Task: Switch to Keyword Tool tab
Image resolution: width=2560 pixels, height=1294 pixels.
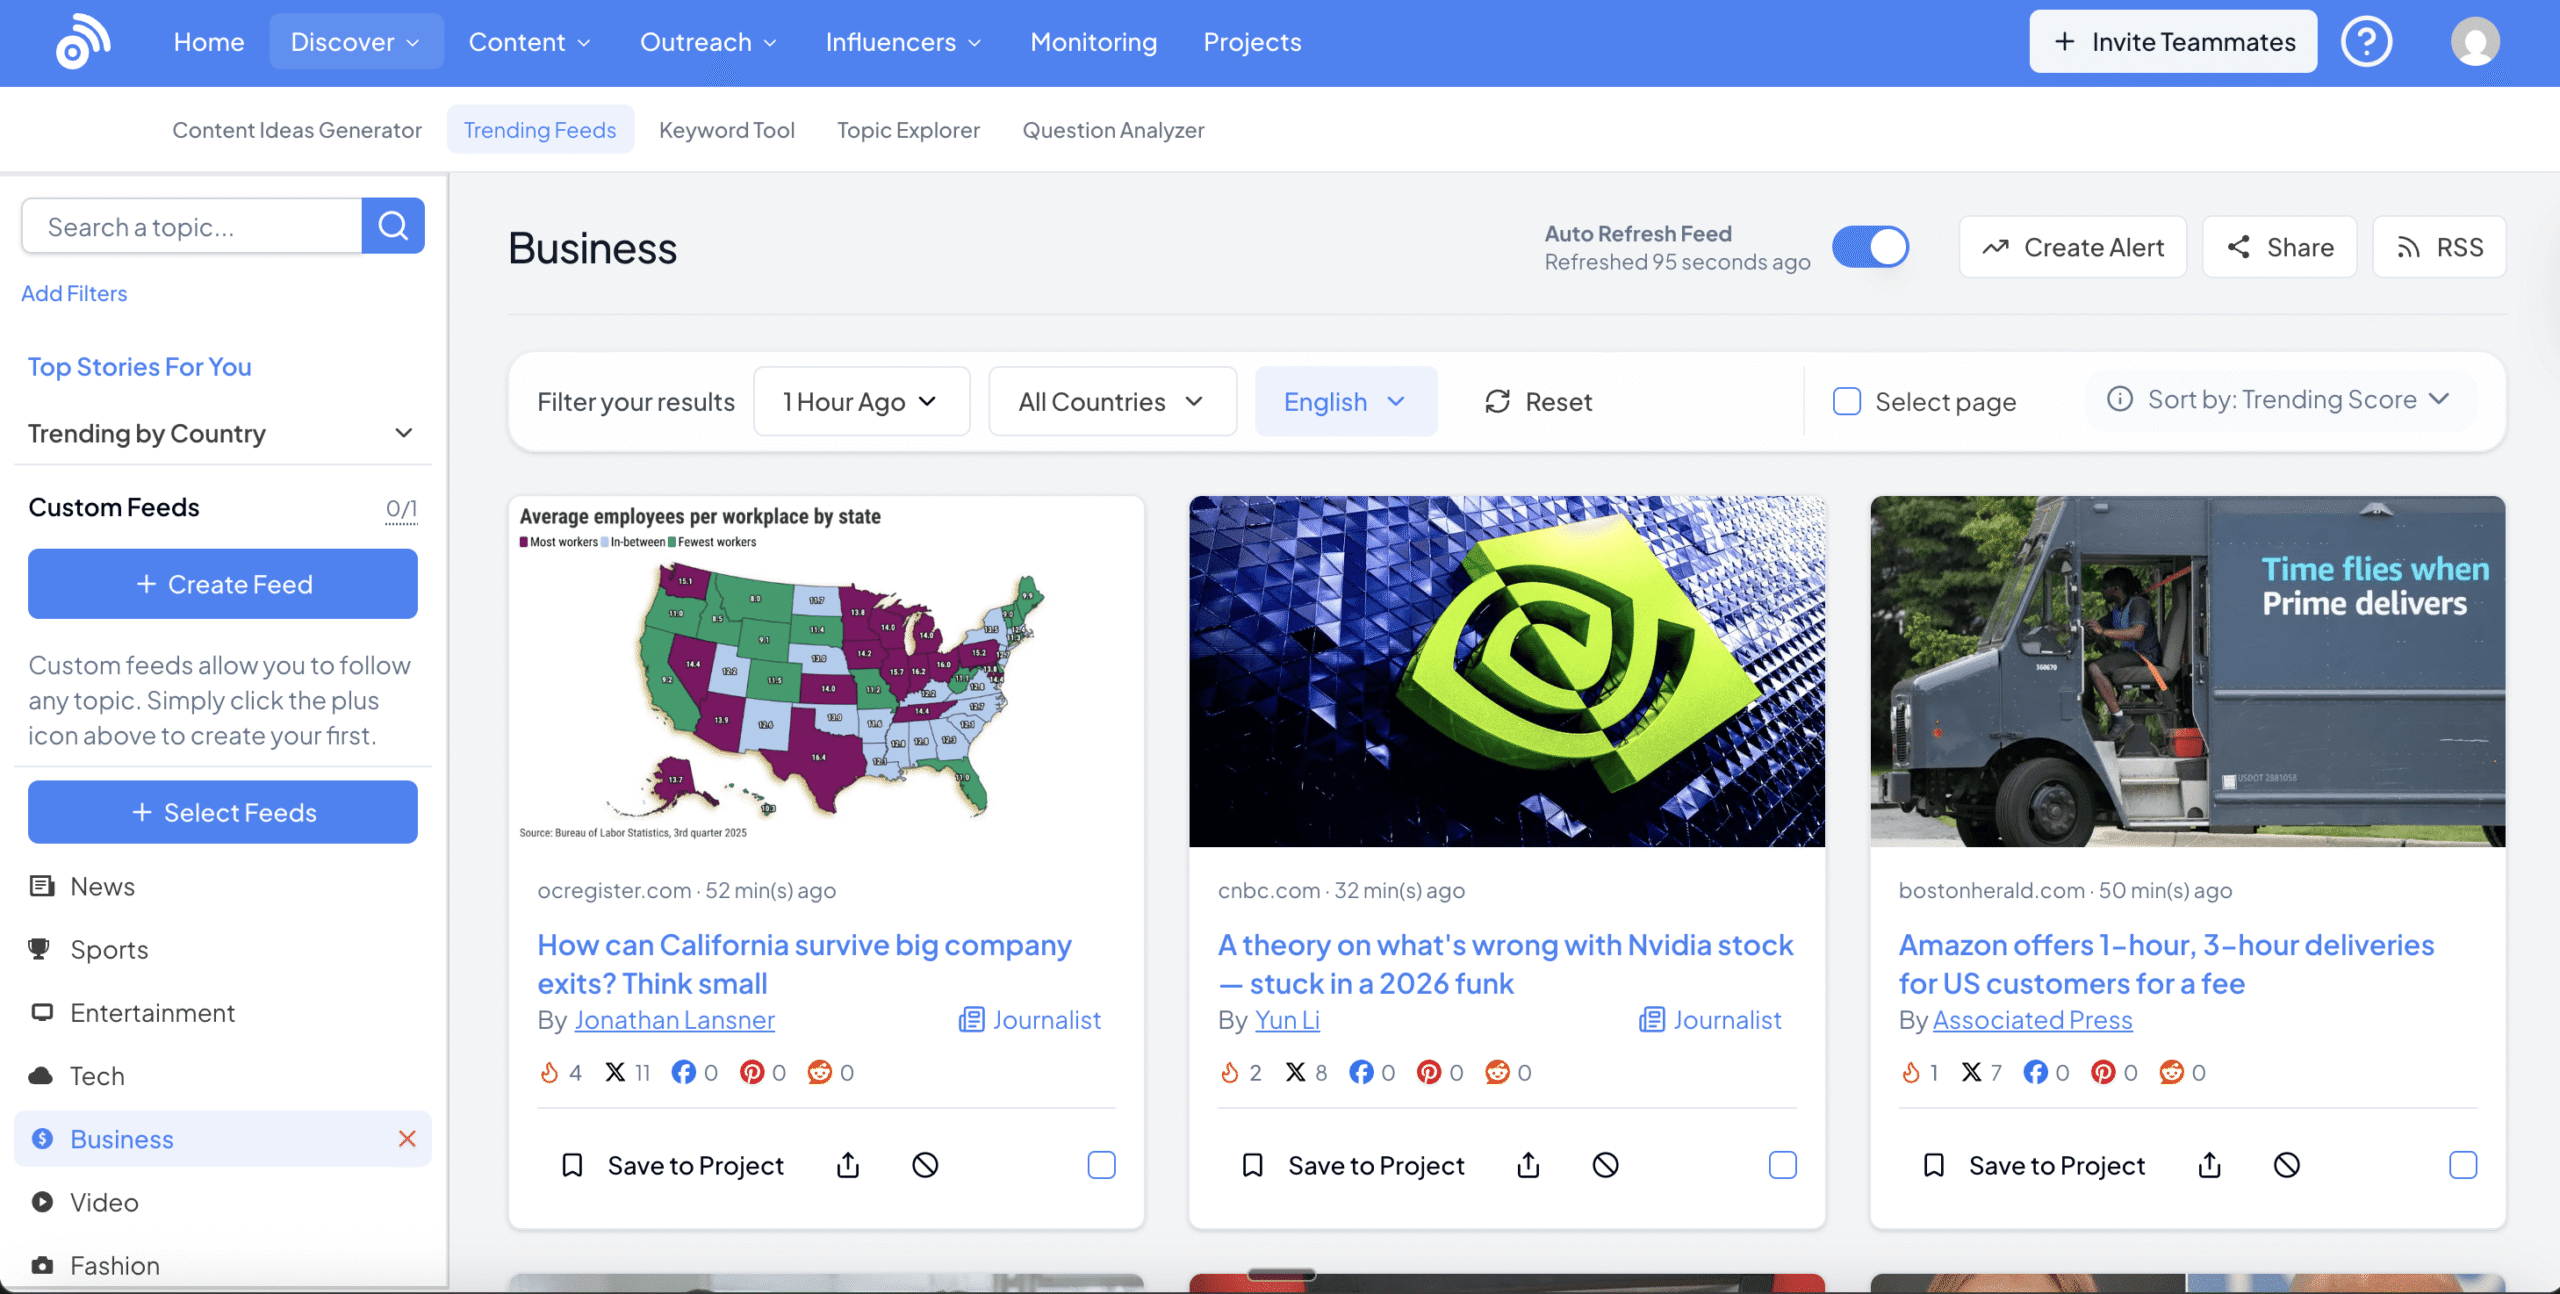Action: (x=727, y=130)
